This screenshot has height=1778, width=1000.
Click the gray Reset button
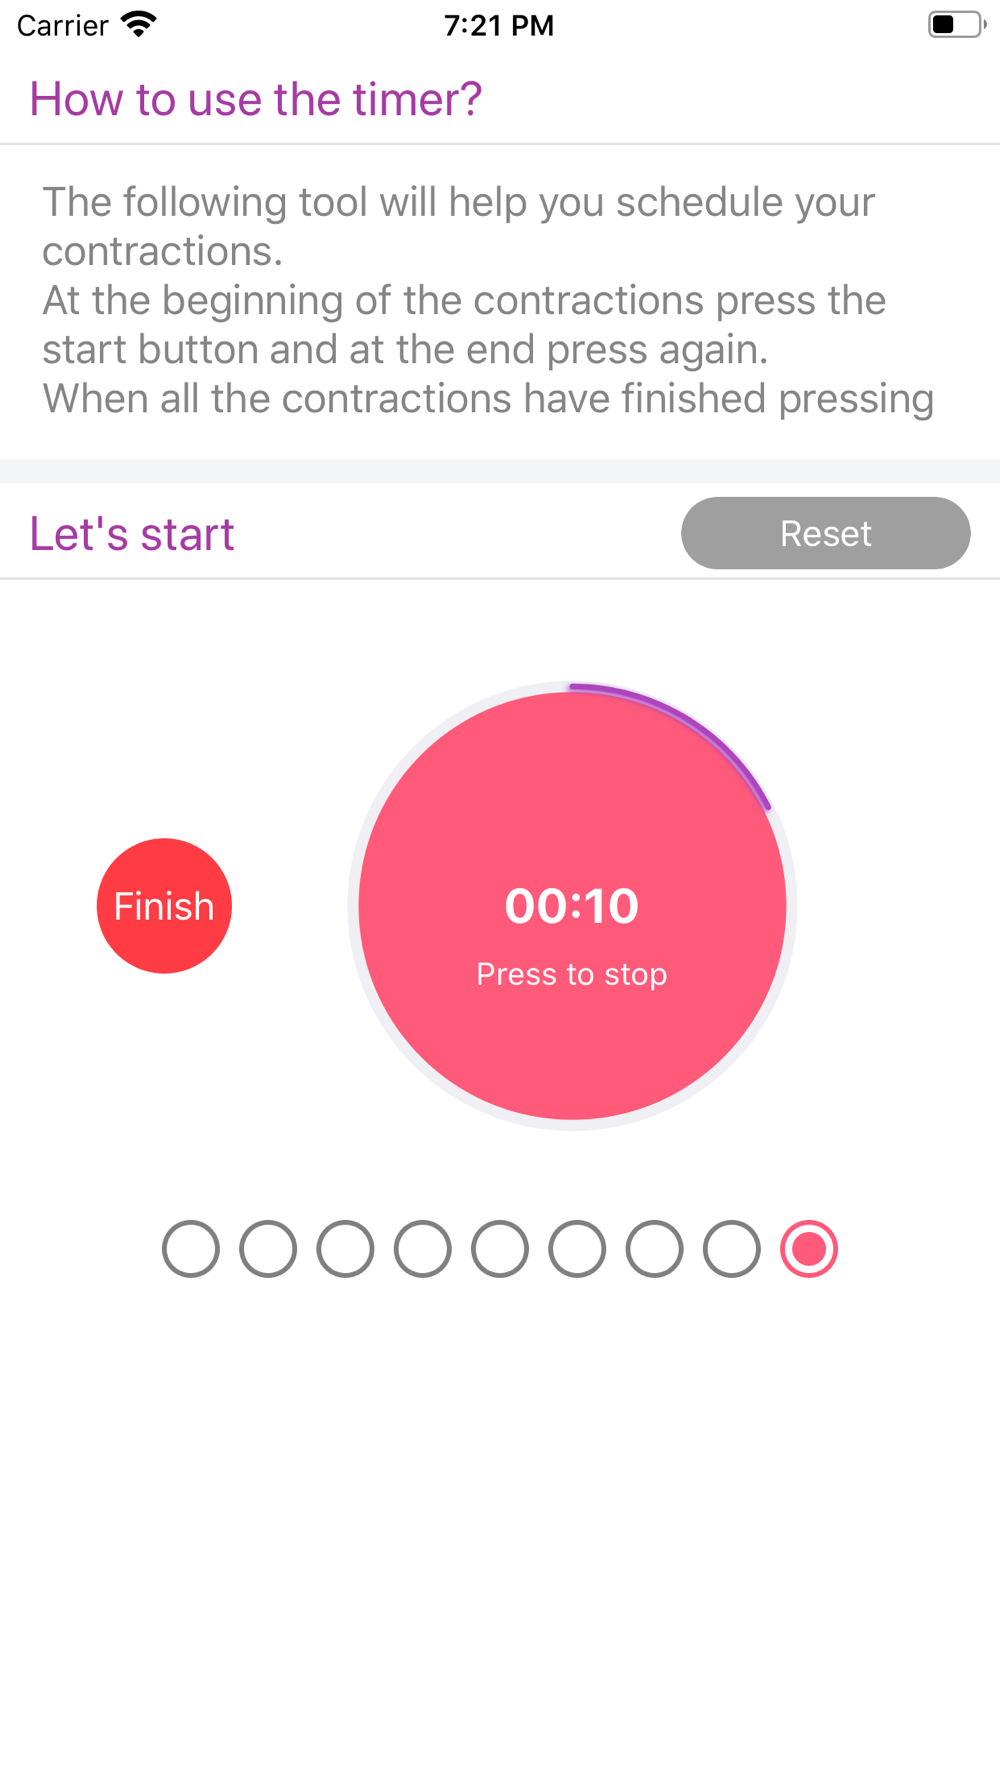[826, 533]
